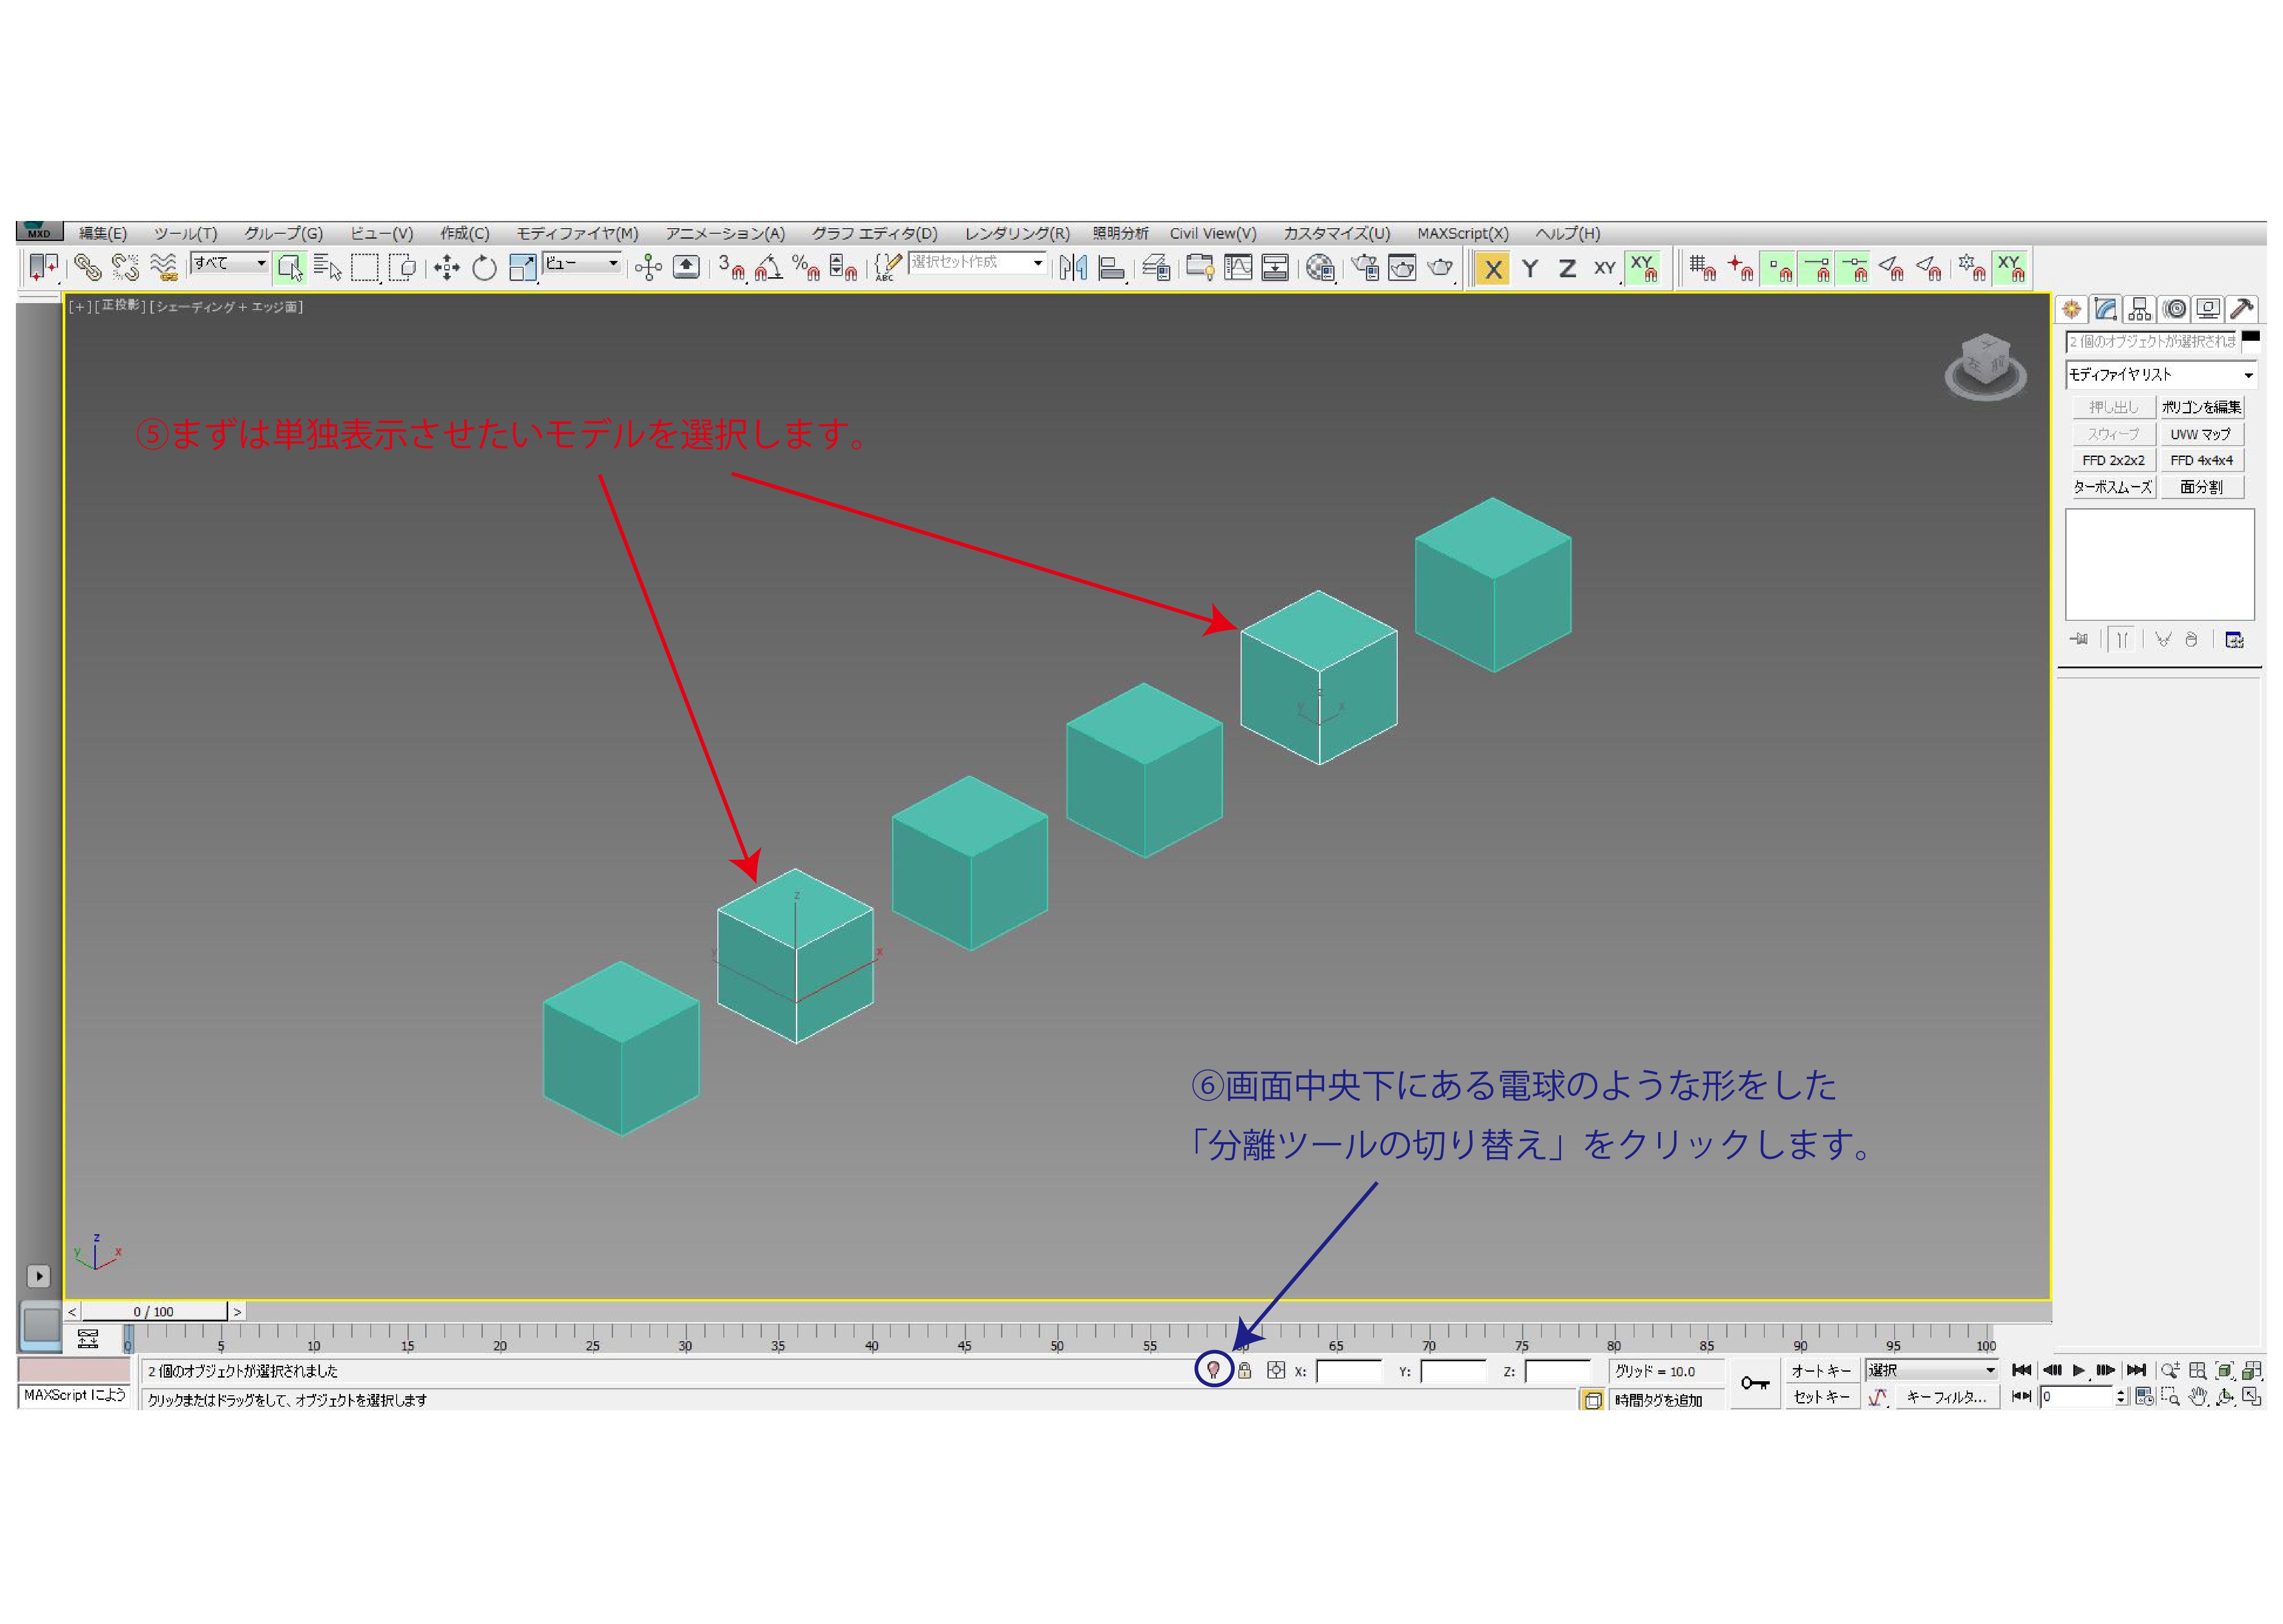Select the Select and Move tool
The width and height of the screenshot is (2283, 1624).
(447, 268)
